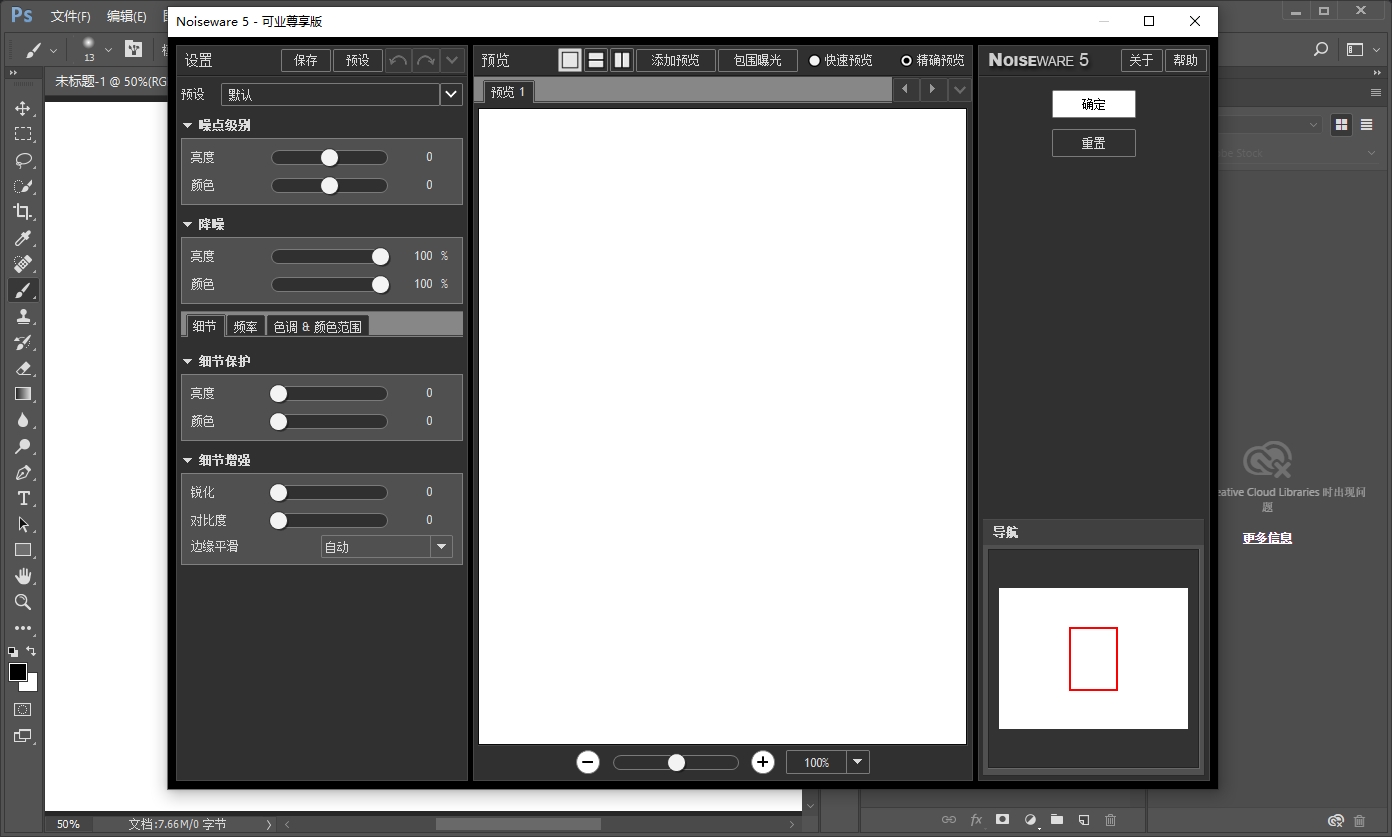Open the 100% zoom level dropdown
This screenshot has height=837, width=1392.
coord(858,762)
